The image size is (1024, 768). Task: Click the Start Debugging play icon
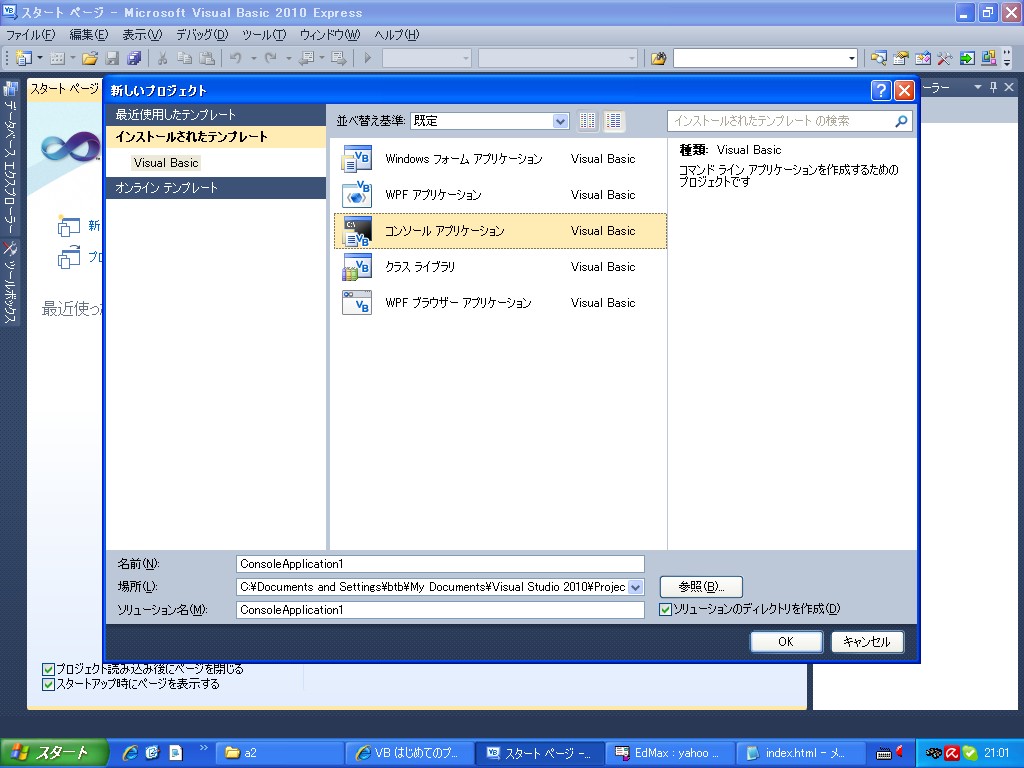[368, 59]
